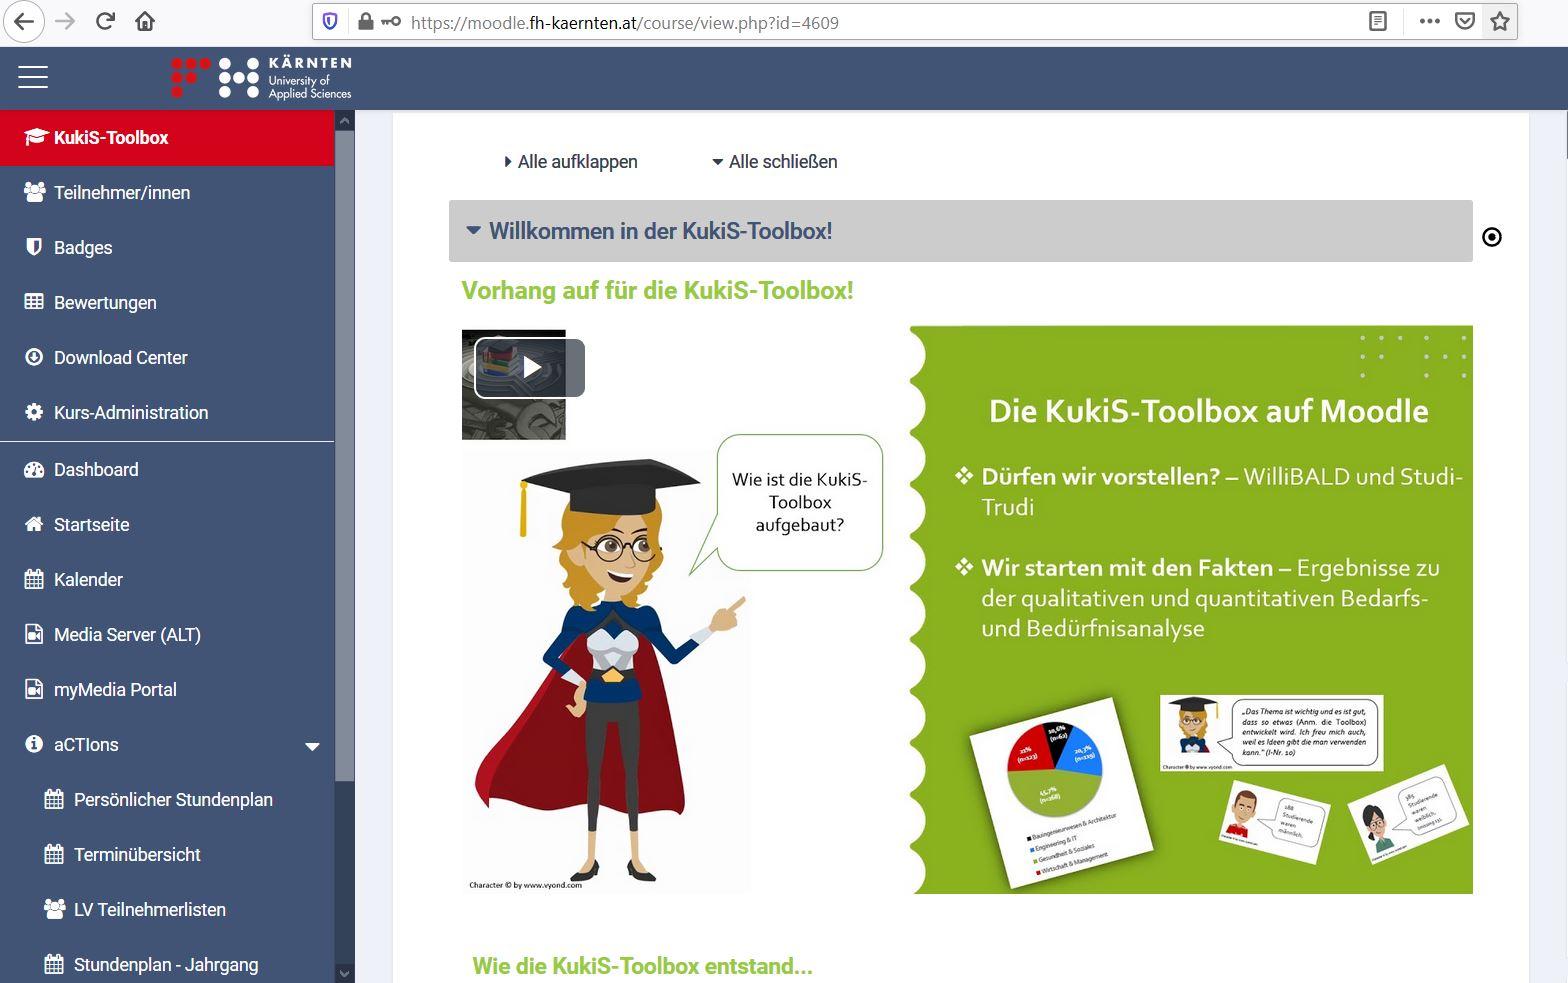Screen dimensions: 1568x983
Task: Select Download Center in sidebar
Action: pyautogui.click(x=120, y=358)
